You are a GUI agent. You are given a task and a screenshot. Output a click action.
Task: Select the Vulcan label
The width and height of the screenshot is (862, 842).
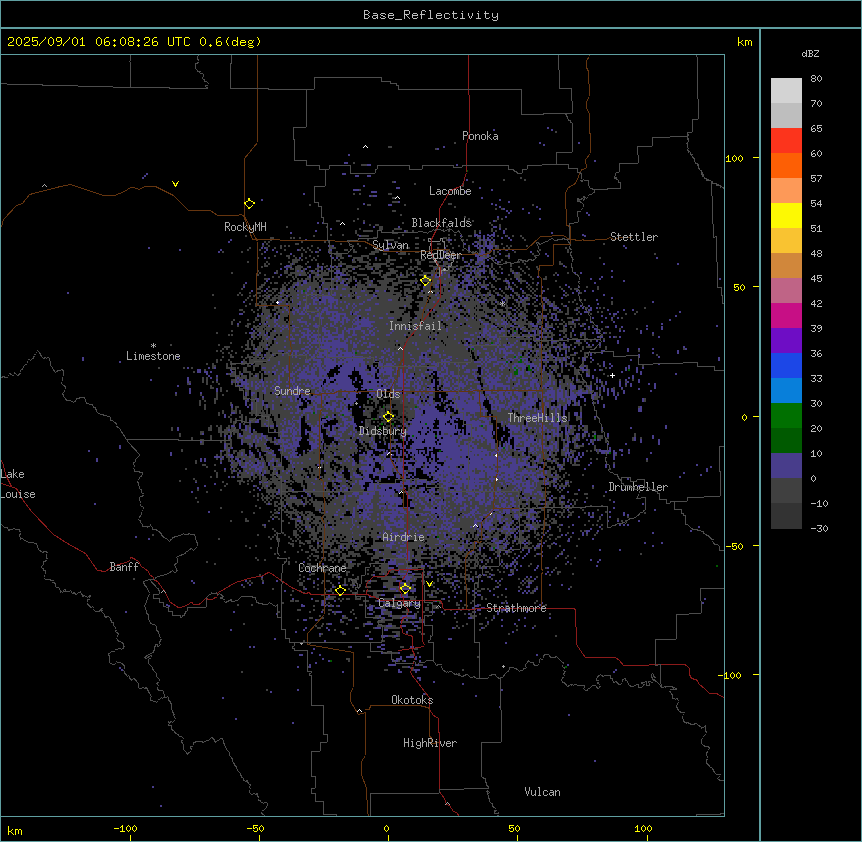pos(542,792)
